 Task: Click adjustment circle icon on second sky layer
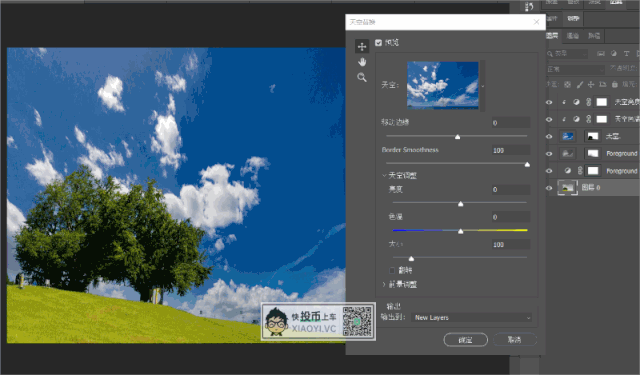(576, 119)
